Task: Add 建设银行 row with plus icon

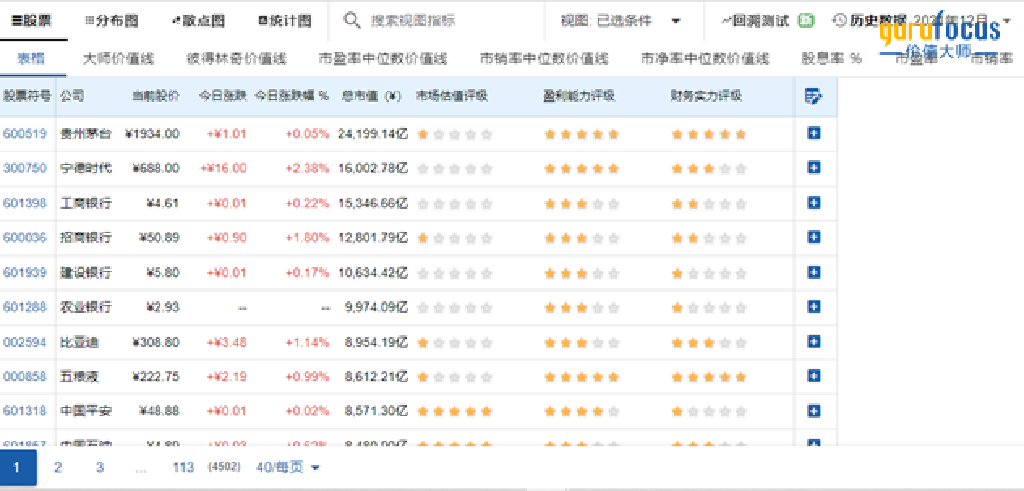Action: pos(814,272)
